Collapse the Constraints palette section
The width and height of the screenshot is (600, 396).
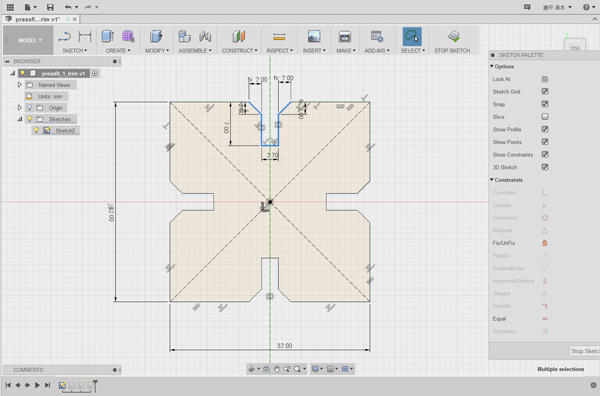coord(492,180)
